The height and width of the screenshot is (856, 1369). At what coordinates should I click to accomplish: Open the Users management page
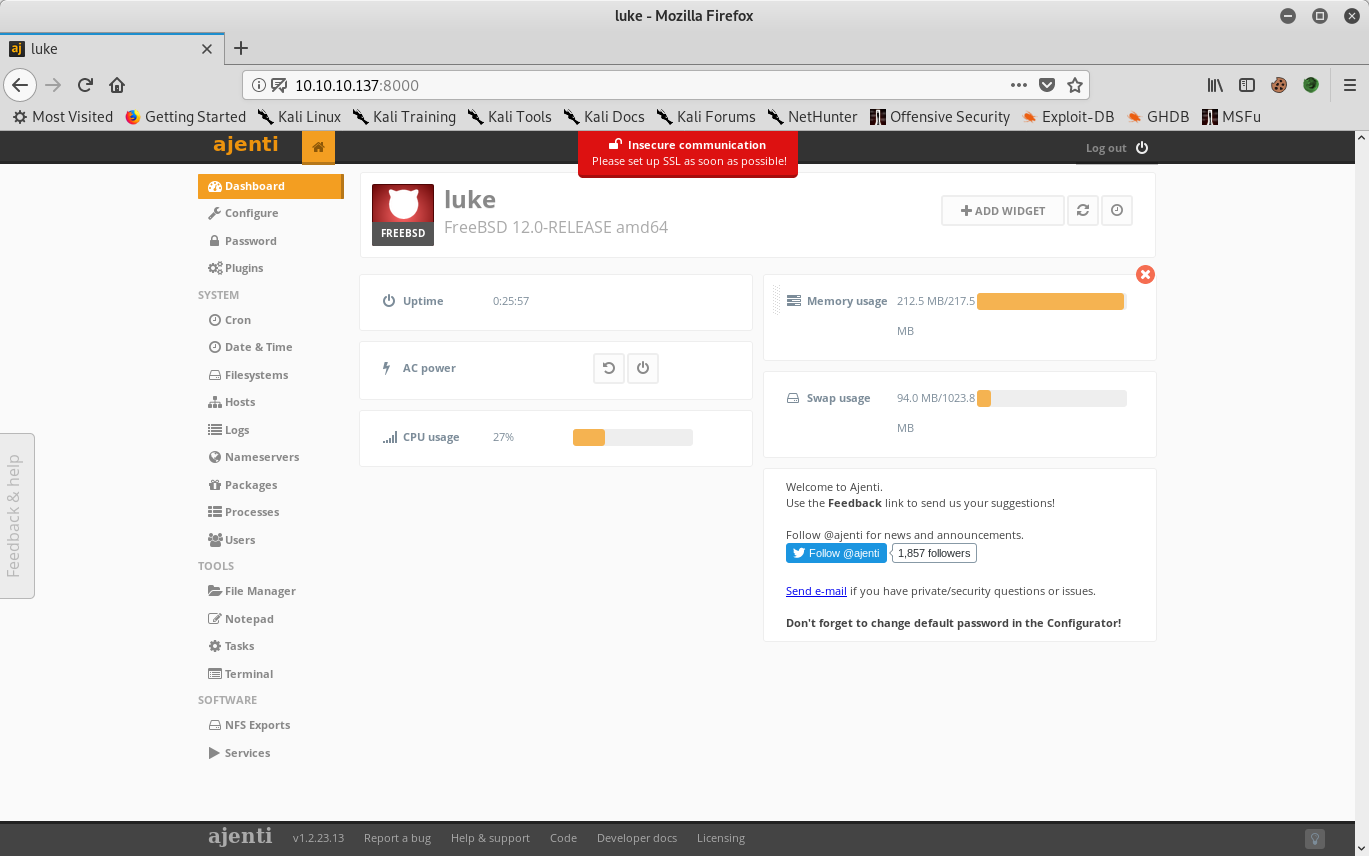pyautogui.click(x=231, y=540)
